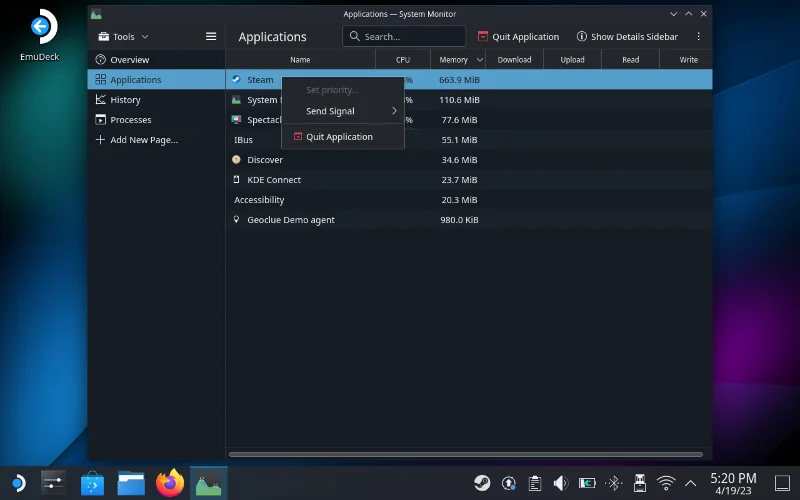Open the Wi-Fi network tray icon
Image resolution: width=800 pixels, height=500 pixels.
pos(666,483)
